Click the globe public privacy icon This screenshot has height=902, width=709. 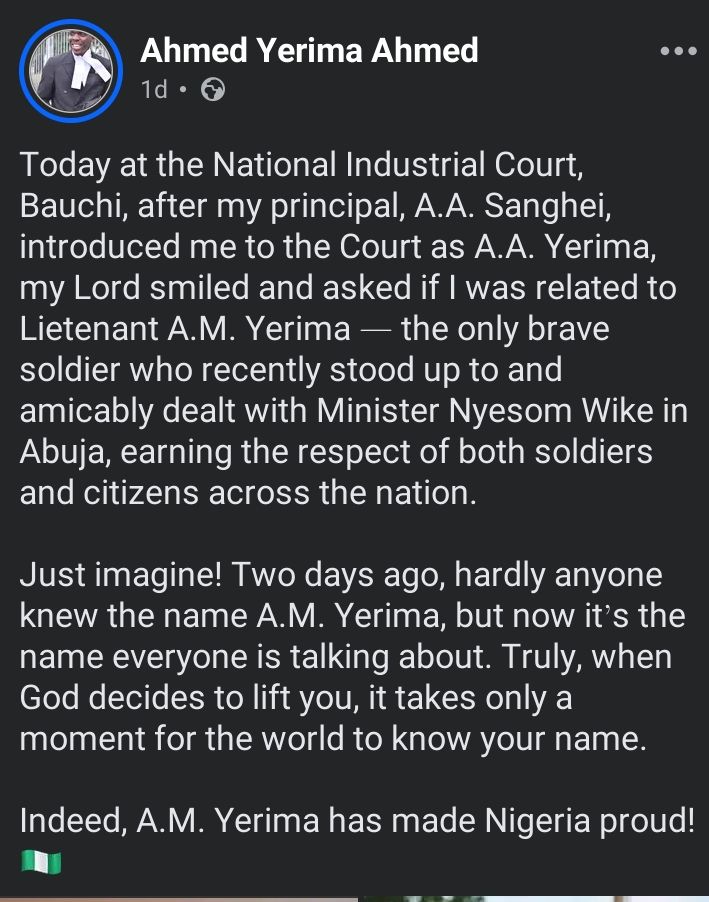[213, 90]
